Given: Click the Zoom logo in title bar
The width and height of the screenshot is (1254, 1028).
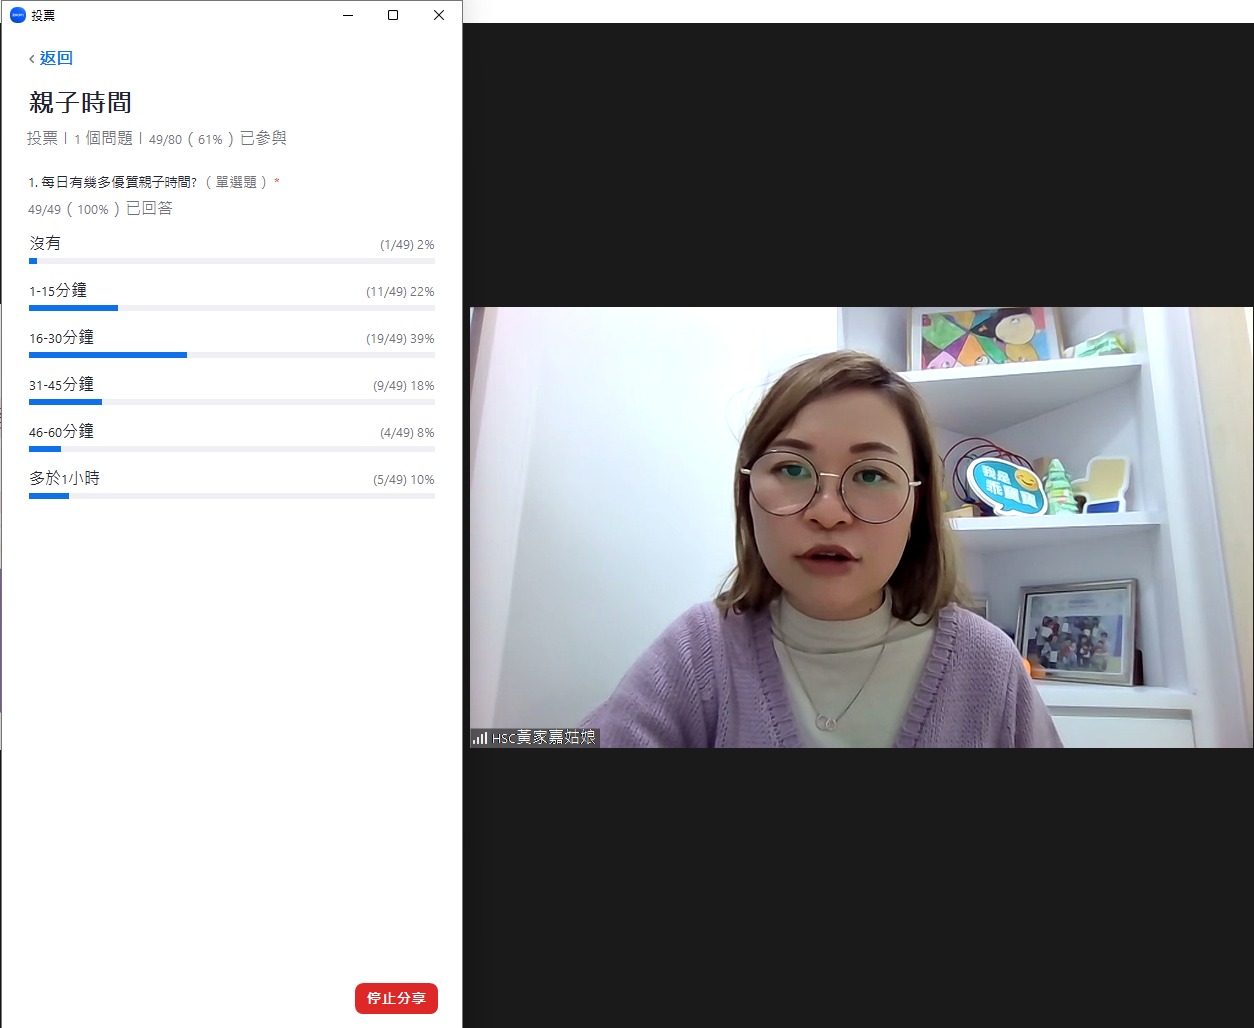Looking at the screenshot, I should click(17, 15).
